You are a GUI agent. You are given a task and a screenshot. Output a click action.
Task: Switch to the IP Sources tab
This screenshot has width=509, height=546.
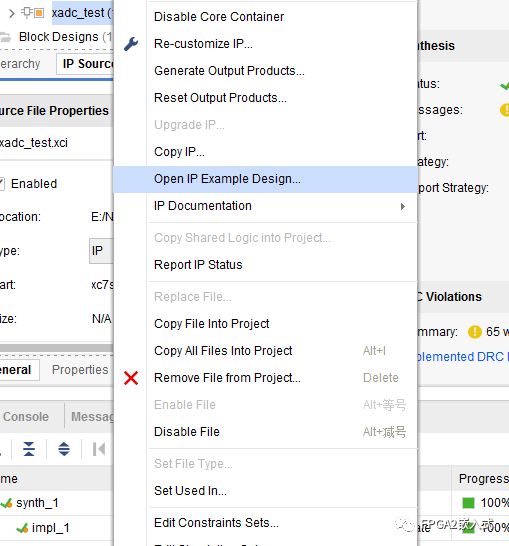point(86,64)
